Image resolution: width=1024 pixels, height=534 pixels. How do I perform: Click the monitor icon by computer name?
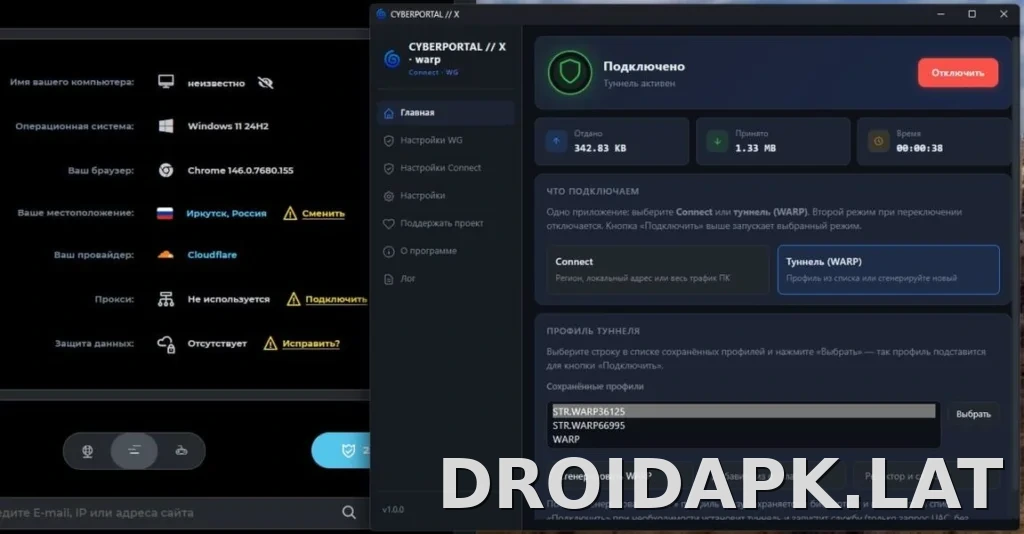tap(166, 82)
